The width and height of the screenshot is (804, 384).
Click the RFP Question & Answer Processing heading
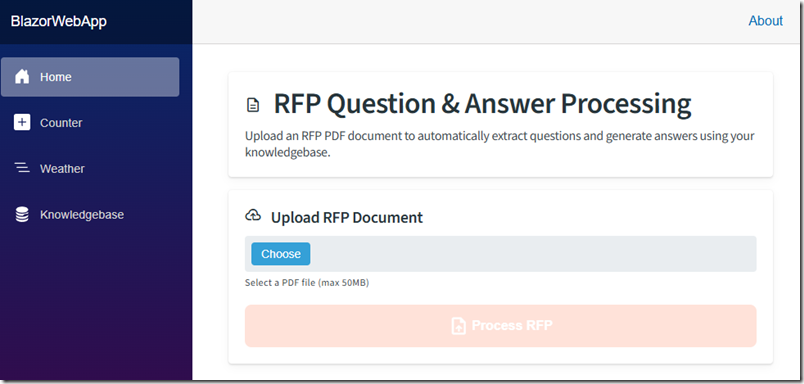coord(483,104)
